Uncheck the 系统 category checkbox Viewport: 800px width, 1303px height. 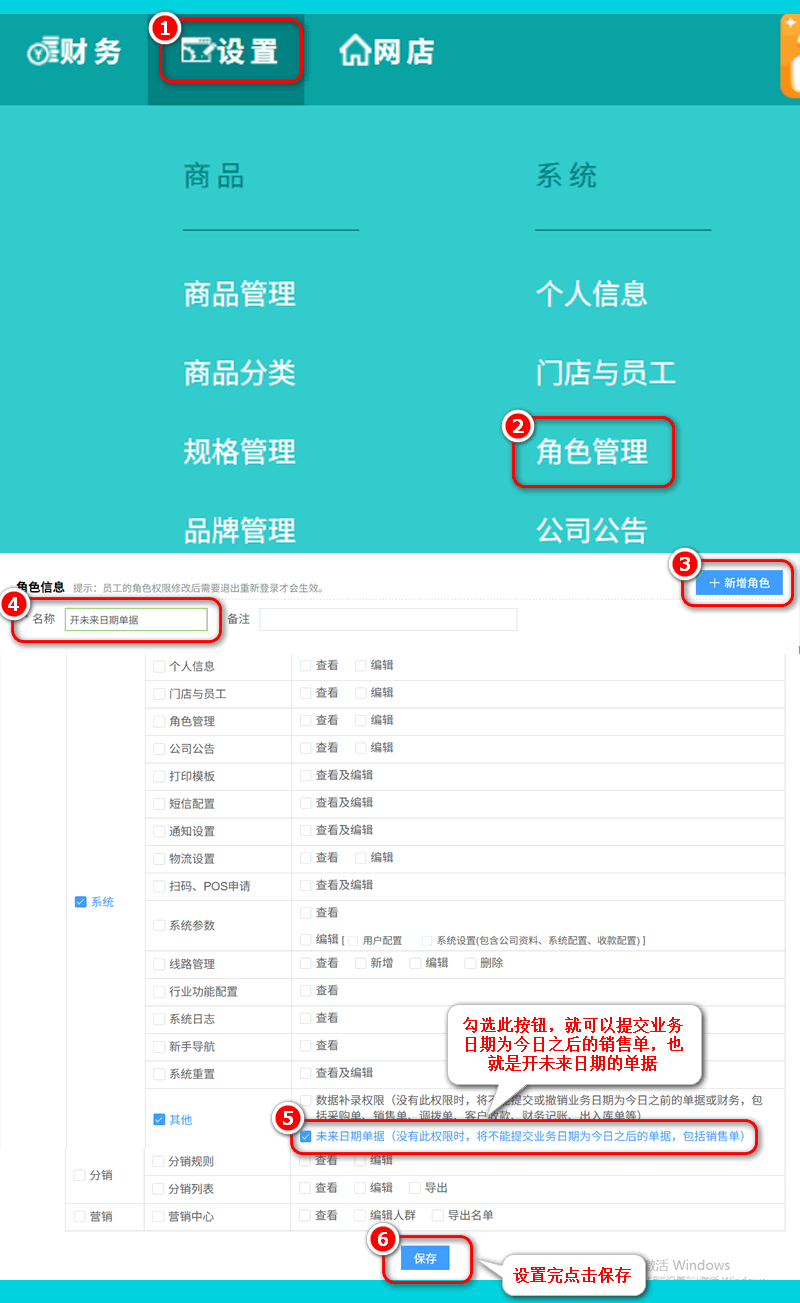coord(81,902)
